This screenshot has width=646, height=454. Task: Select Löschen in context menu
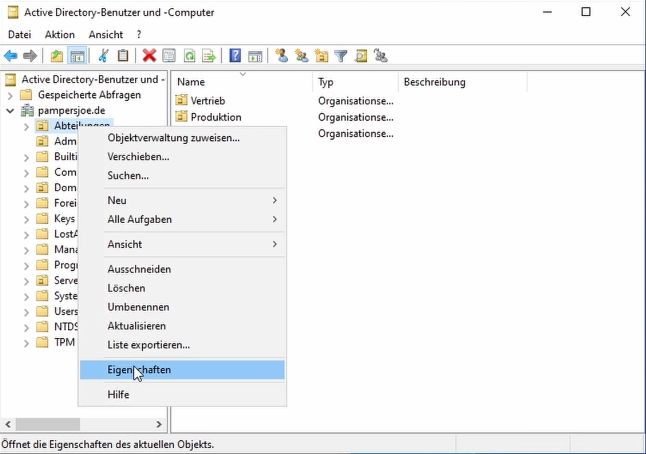[x=182, y=288]
